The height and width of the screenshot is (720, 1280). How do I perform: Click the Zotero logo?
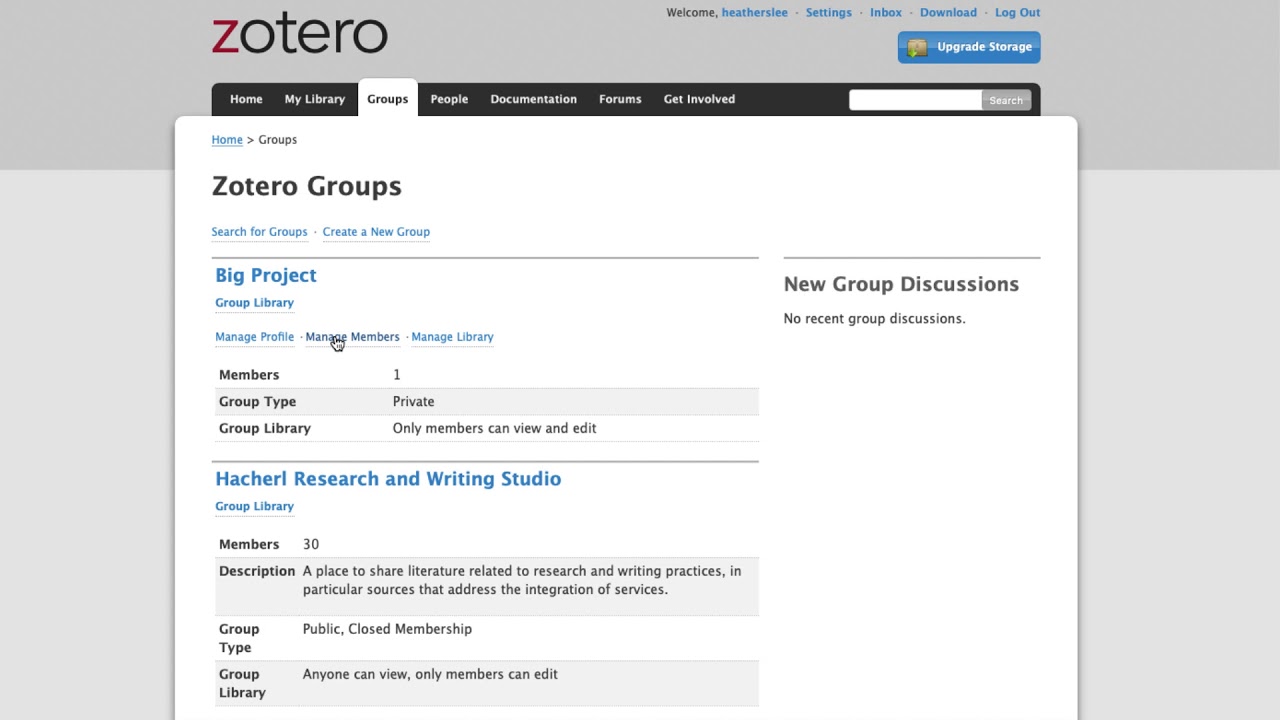299,34
